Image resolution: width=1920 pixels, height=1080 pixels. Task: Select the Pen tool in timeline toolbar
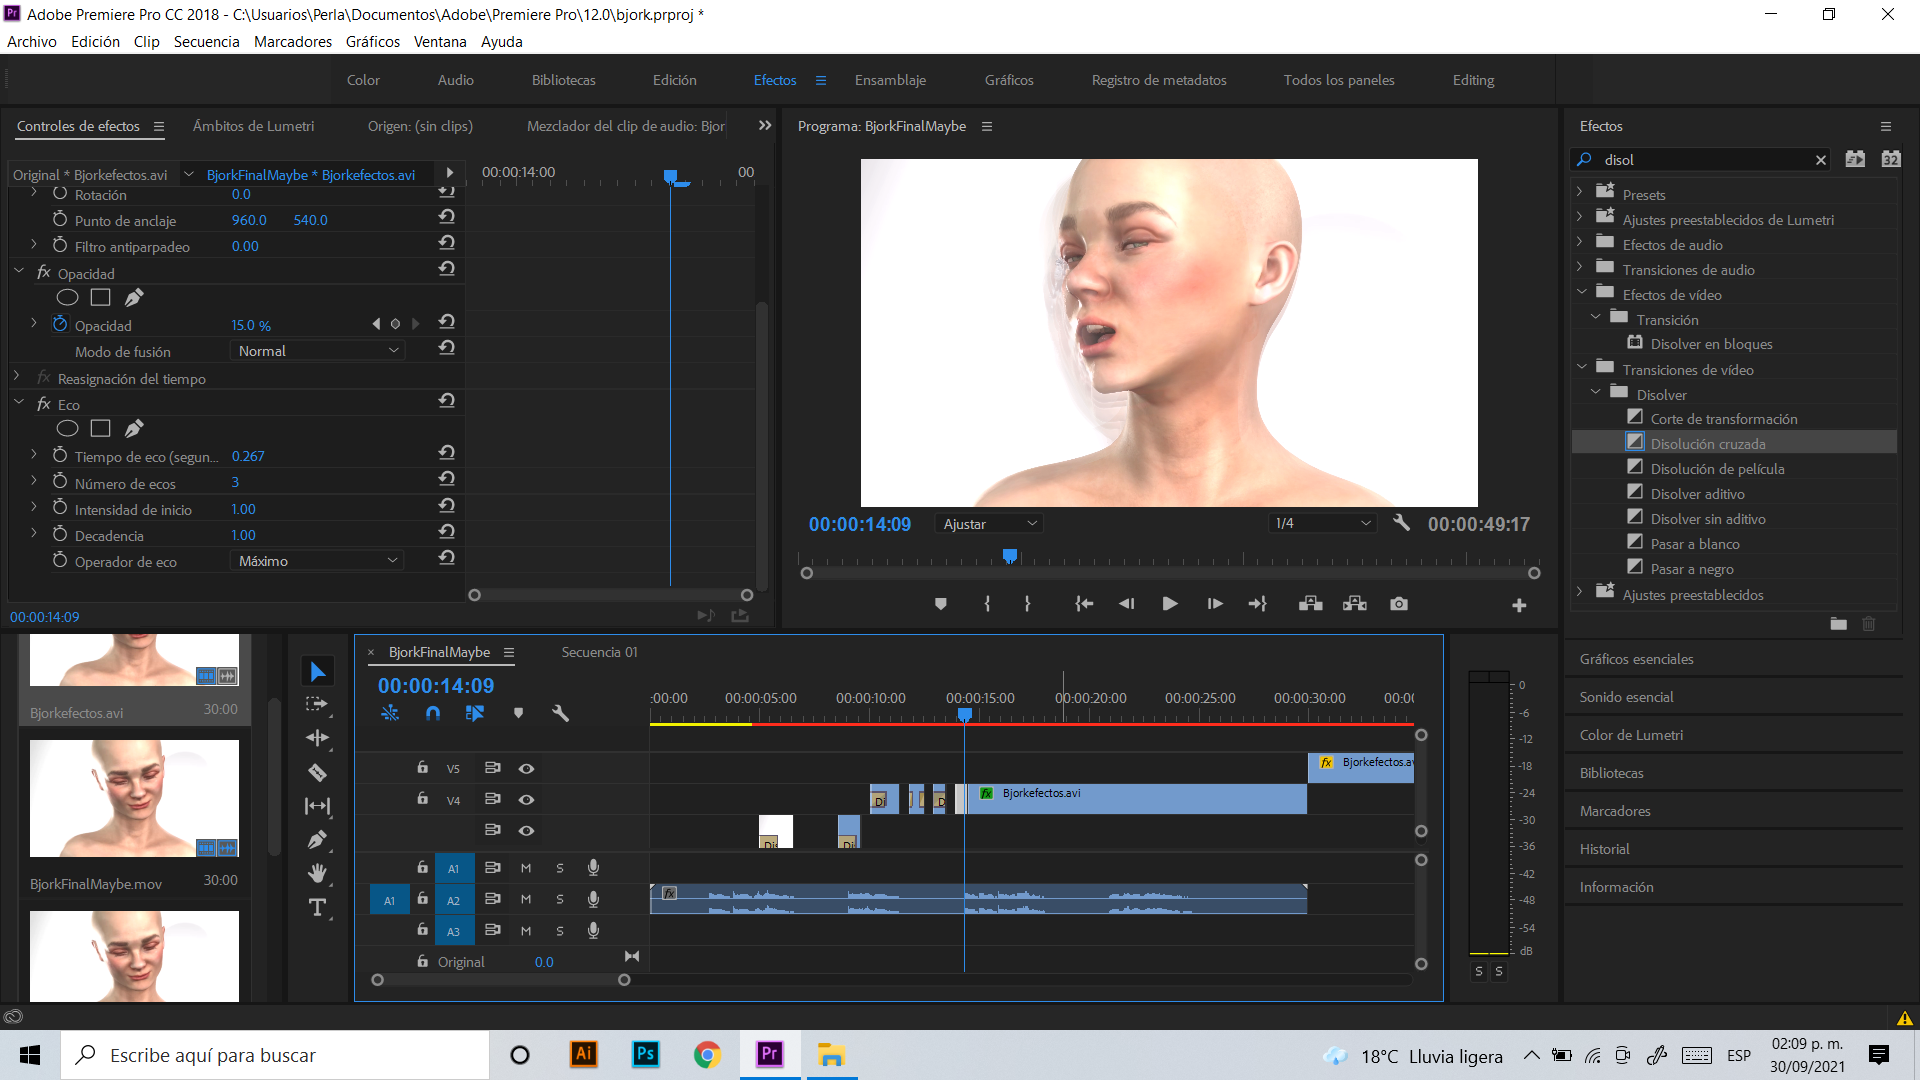click(x=317, y=840)
